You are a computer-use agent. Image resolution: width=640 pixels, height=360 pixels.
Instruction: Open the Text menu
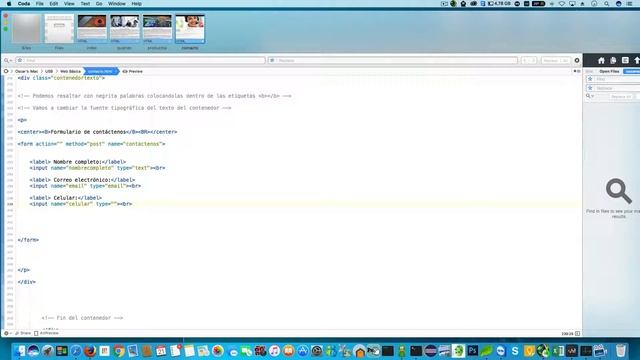point(85,4)
